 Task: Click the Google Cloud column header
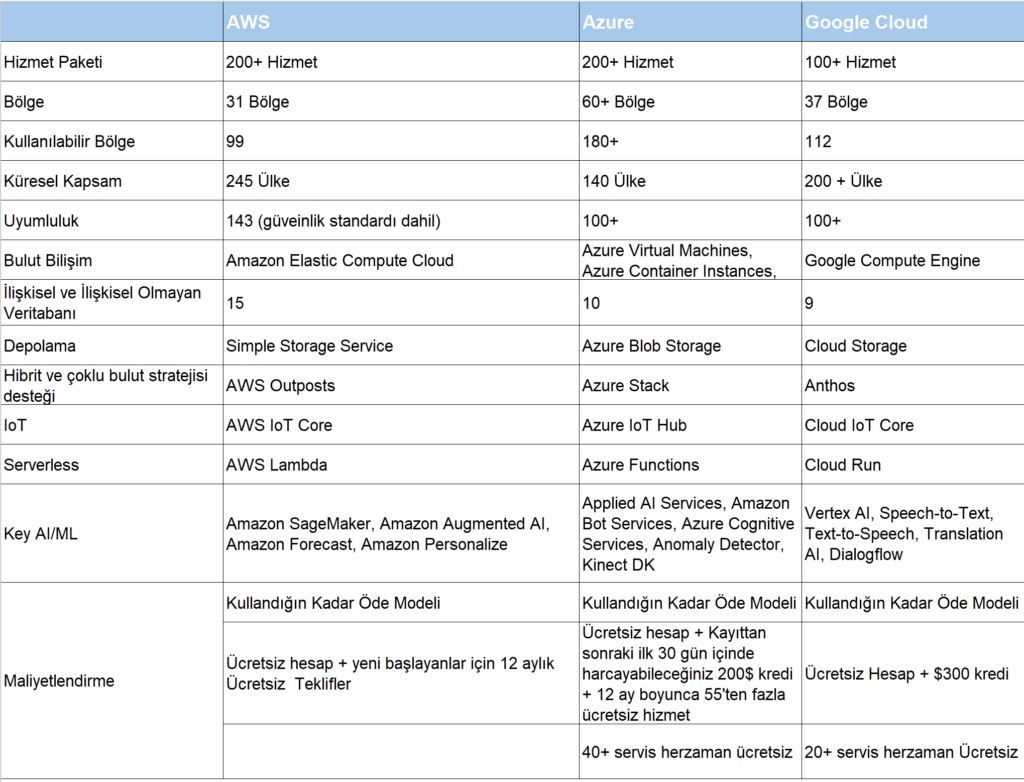coord(912,22)
